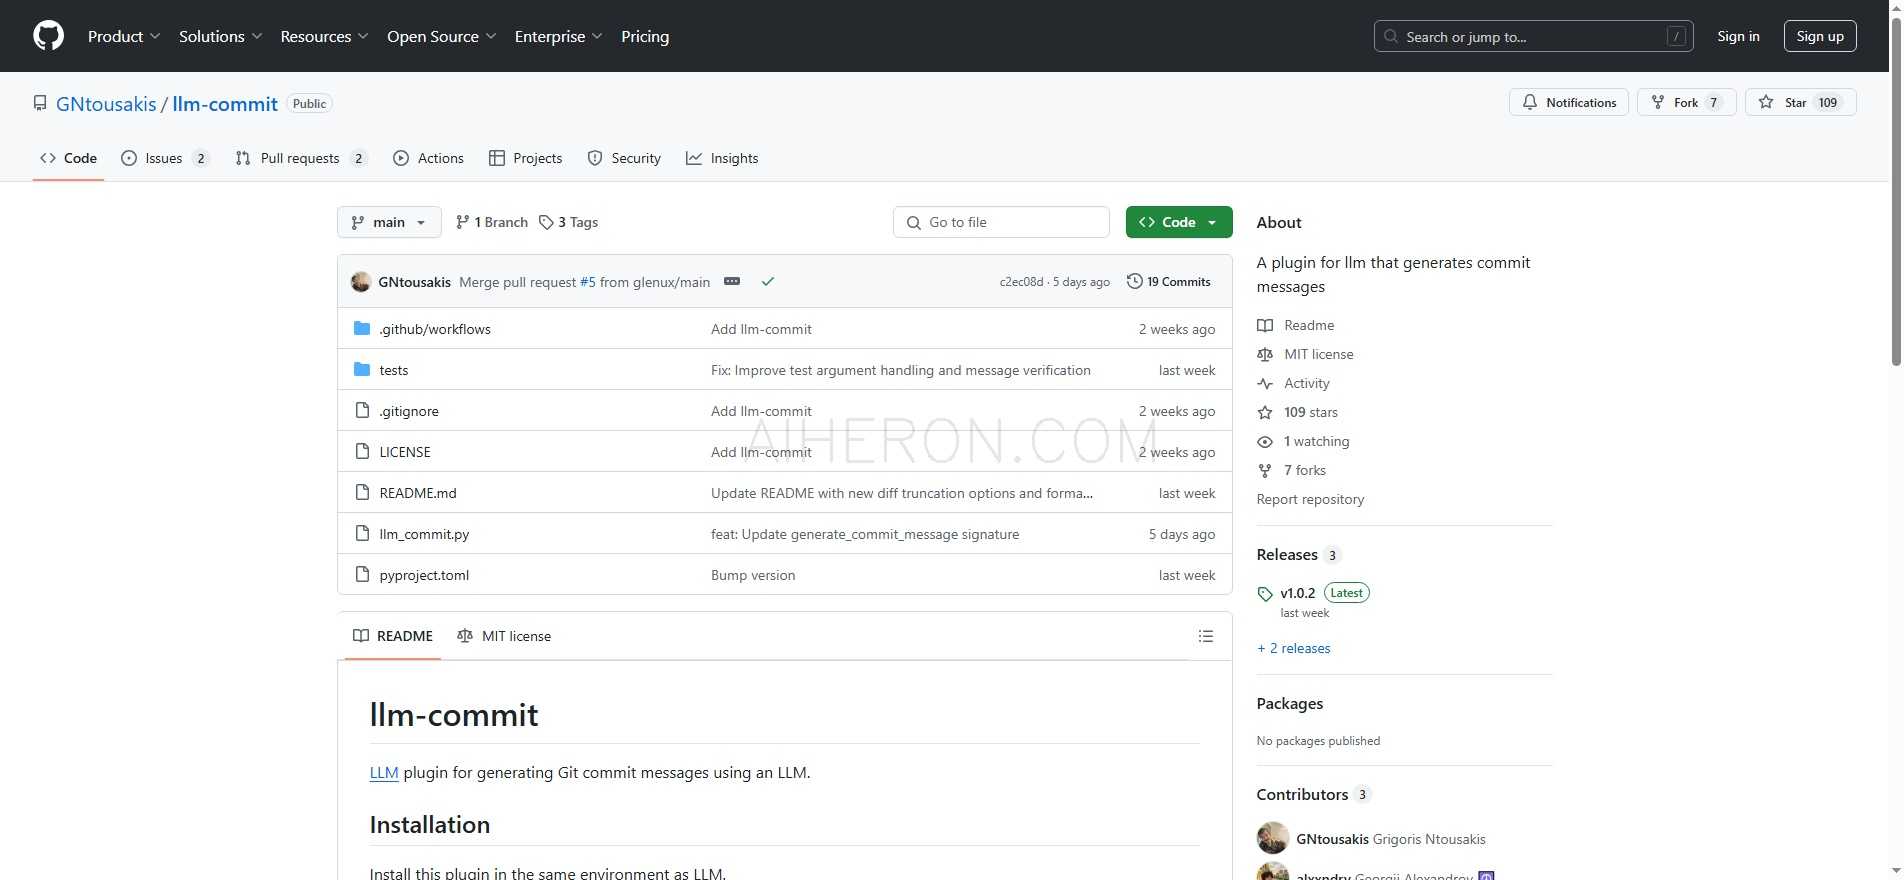Open llm-commit repository link
The height and width of the screenshot is (880, 1904).
click(225, 104)
